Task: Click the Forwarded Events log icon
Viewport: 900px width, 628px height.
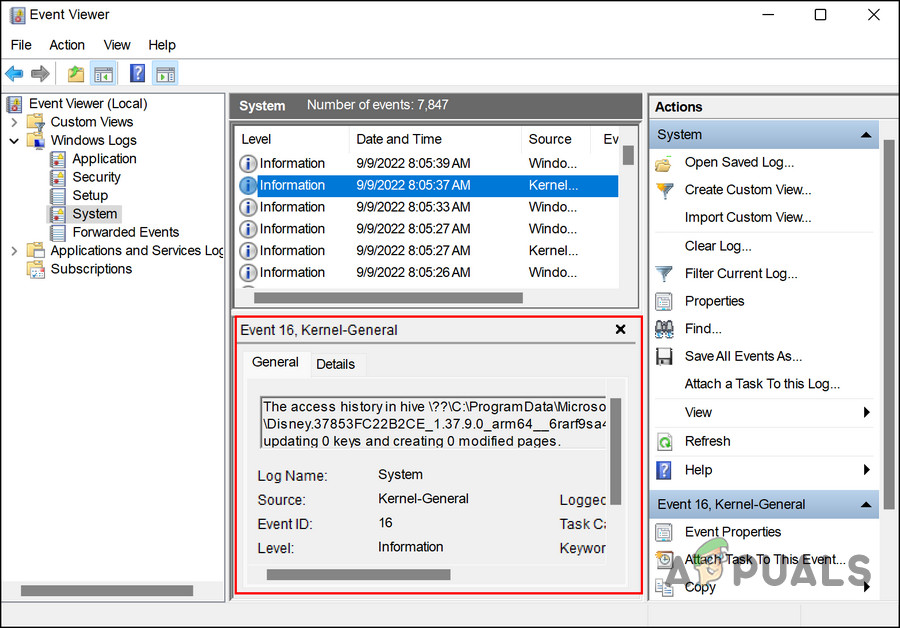Action: [57, 232]
